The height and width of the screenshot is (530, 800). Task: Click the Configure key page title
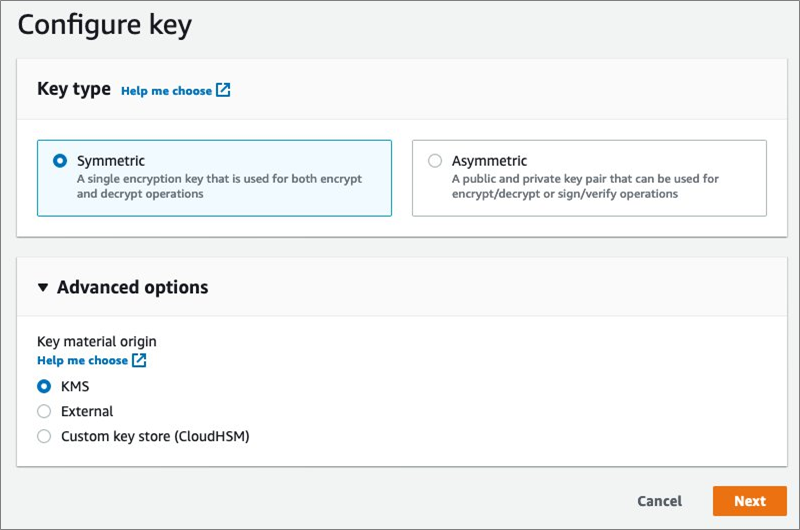coord(104,25)
